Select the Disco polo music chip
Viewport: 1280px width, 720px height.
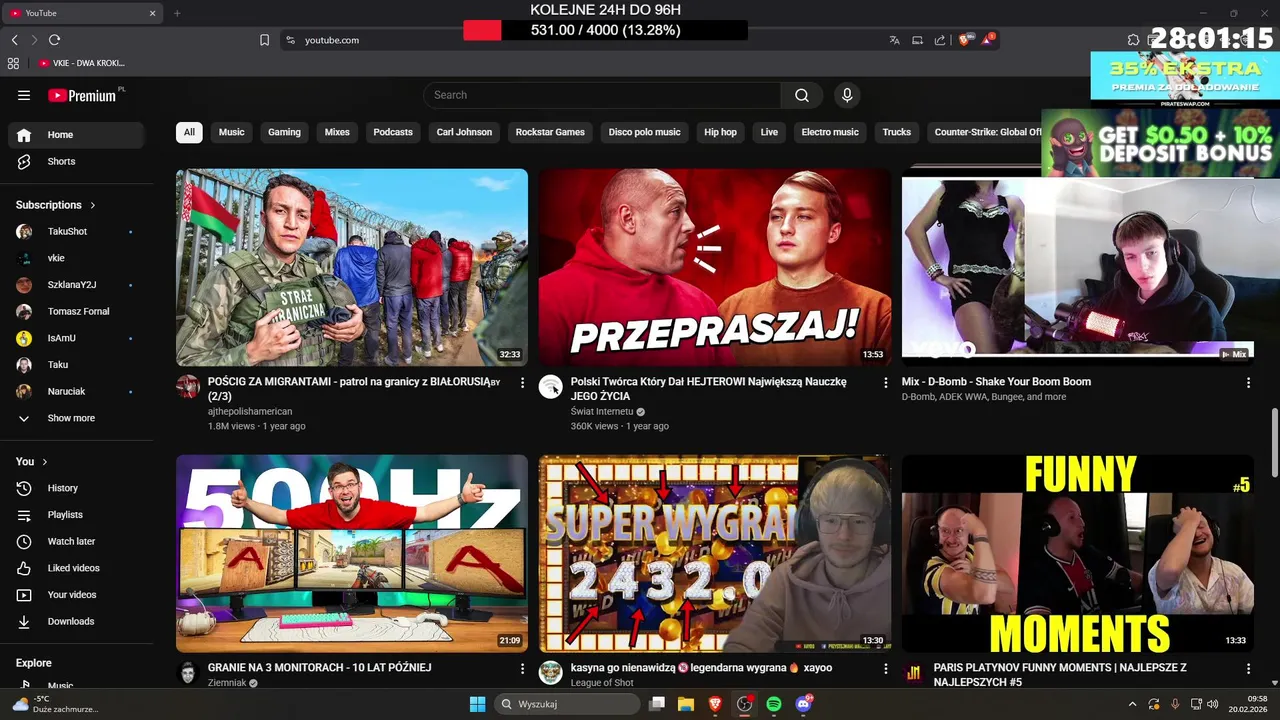(645, 132)
